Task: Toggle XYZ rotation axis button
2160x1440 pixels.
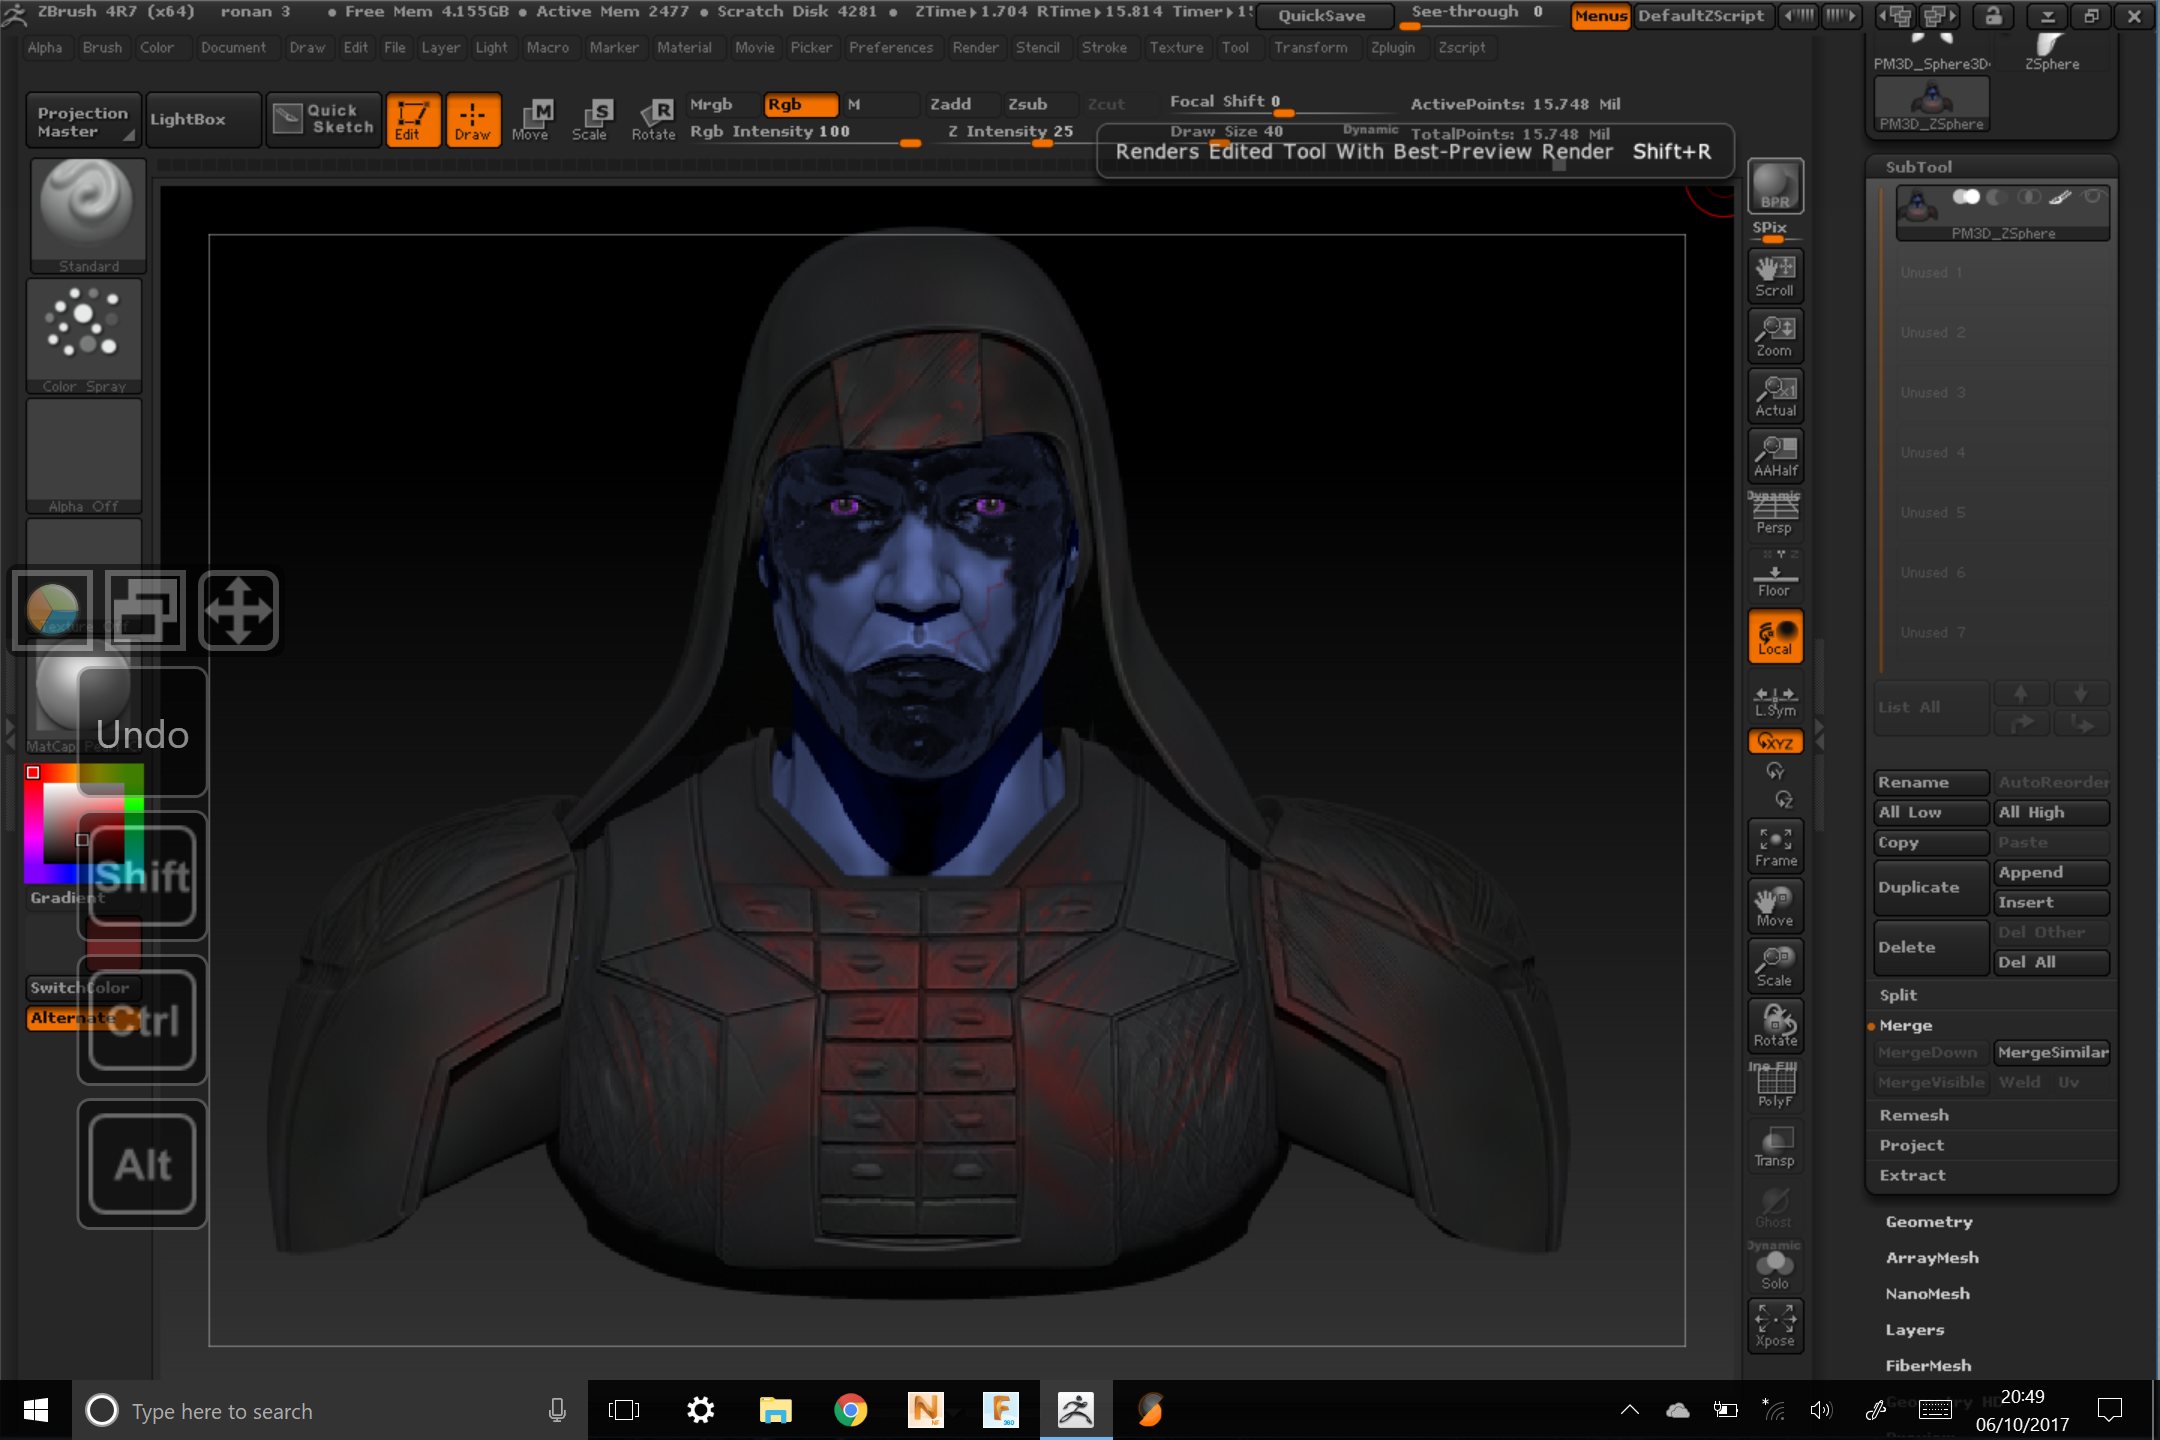Action: point(1775,742)
